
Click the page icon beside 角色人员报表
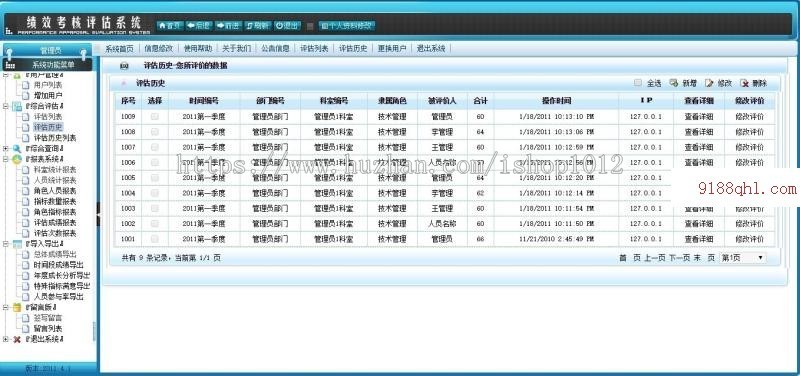[26, 191]
